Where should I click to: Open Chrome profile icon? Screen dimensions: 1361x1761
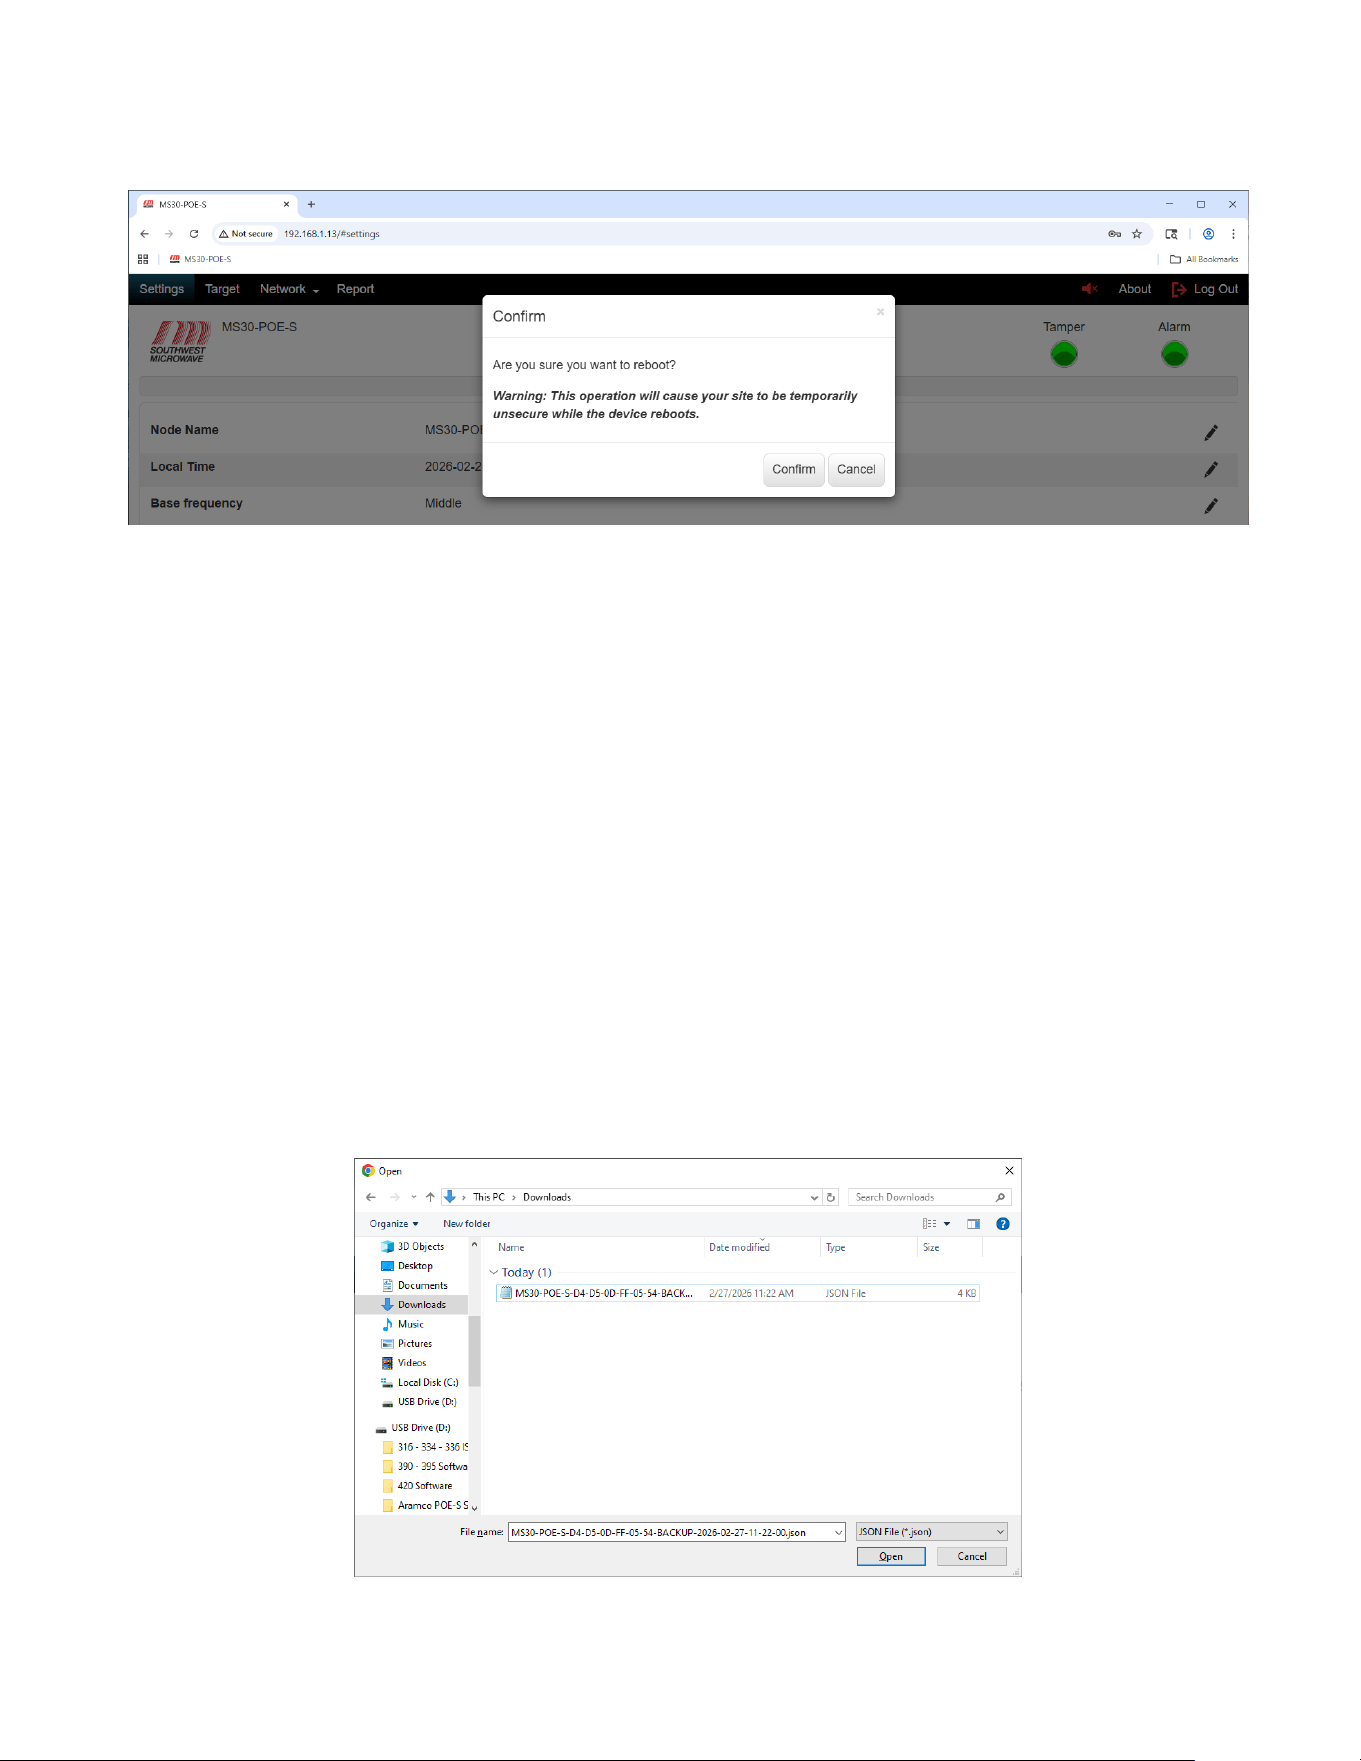[1208, 234]
